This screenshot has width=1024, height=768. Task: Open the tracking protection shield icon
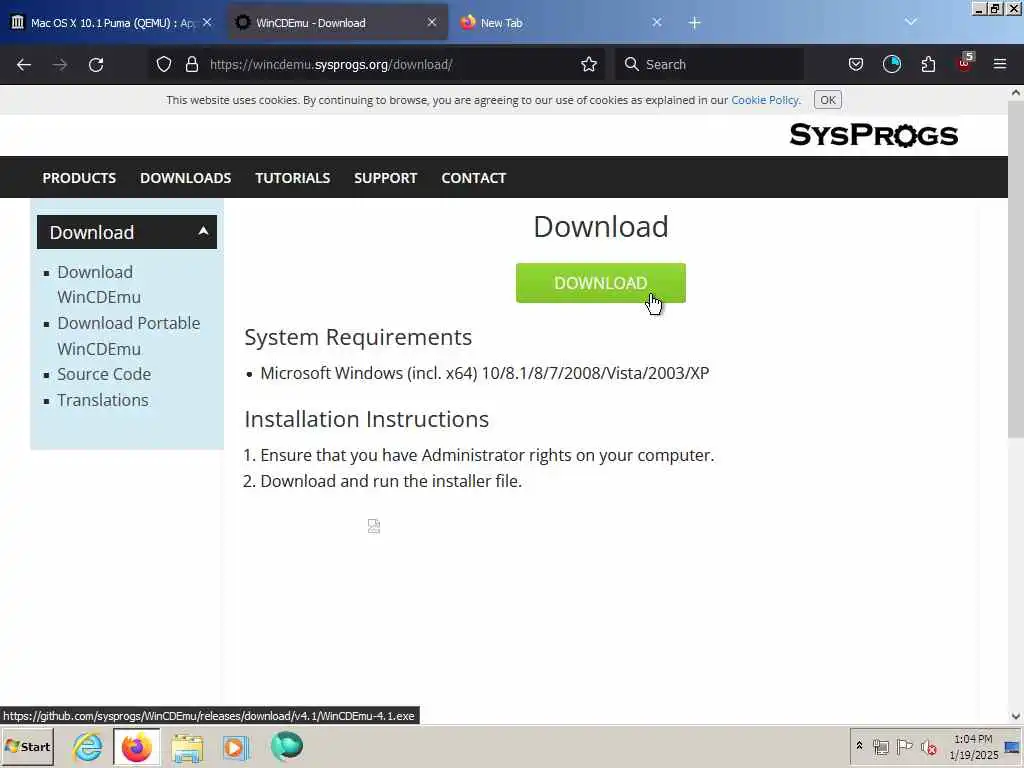click(164, 64)
